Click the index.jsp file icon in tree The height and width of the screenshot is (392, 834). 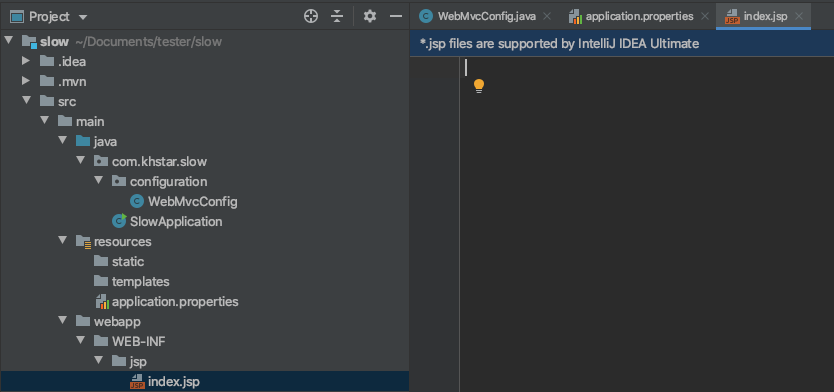(x=137, y=381)
